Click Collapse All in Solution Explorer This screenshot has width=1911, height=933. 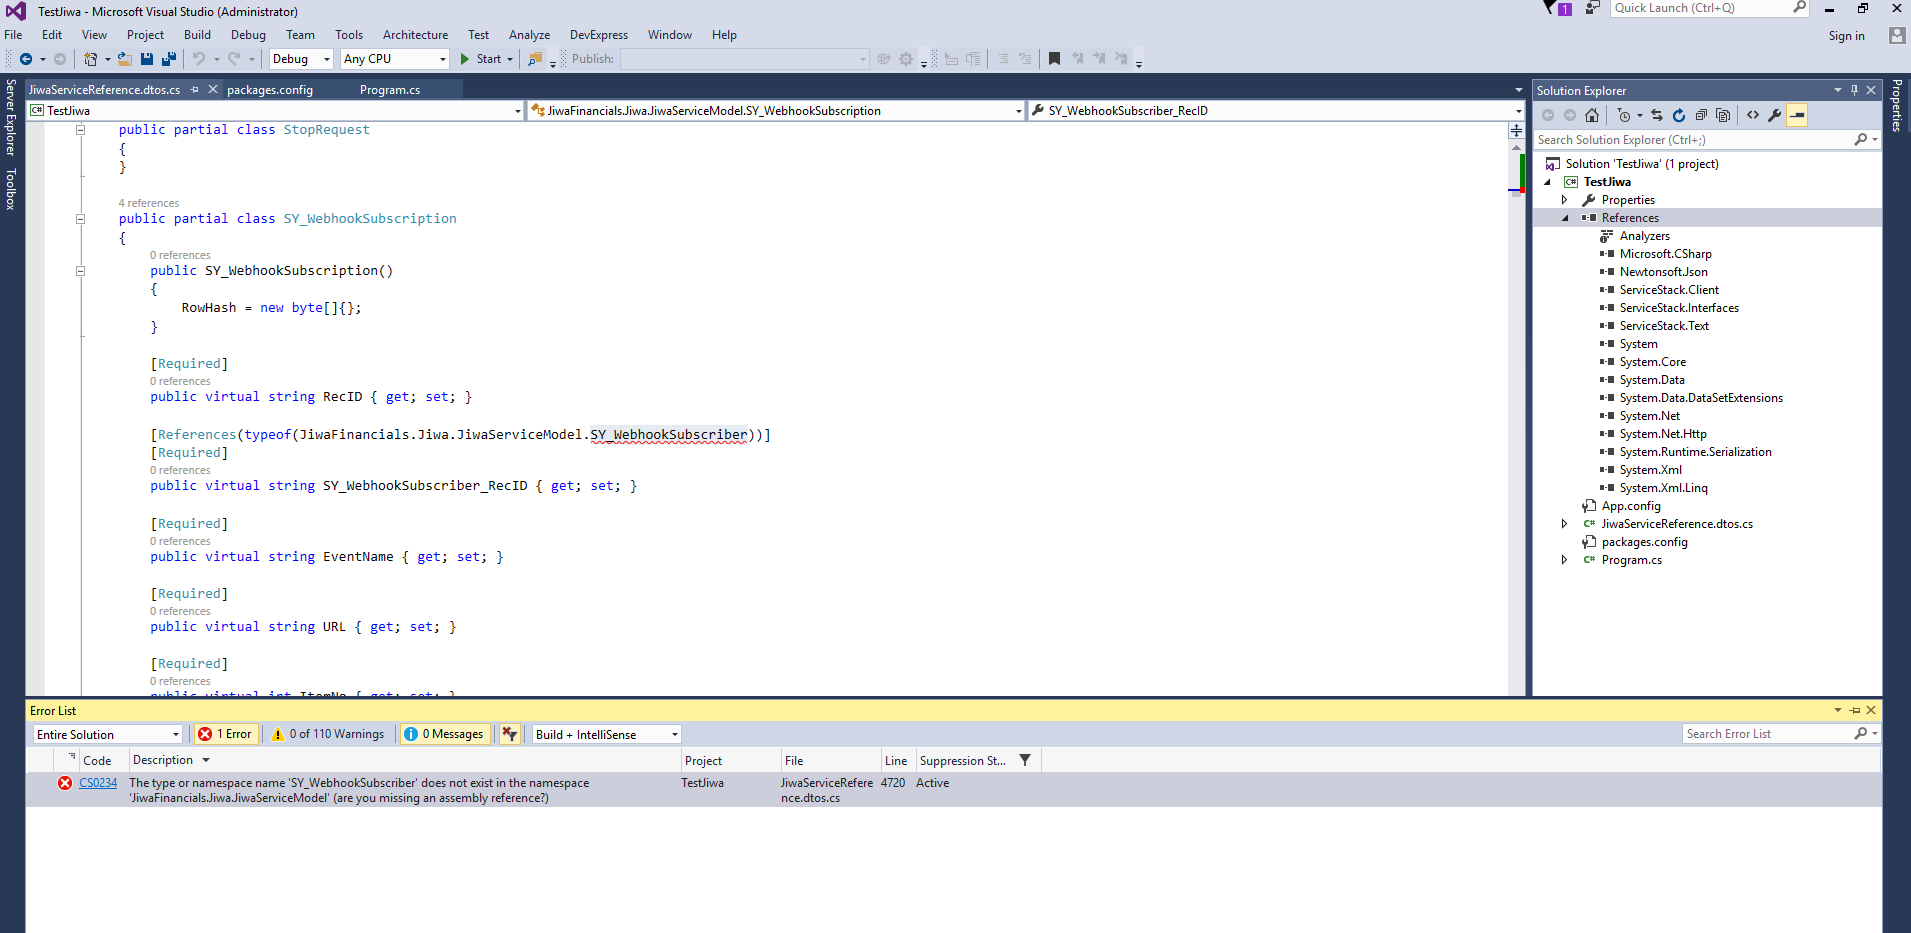tap(1701, 115)
